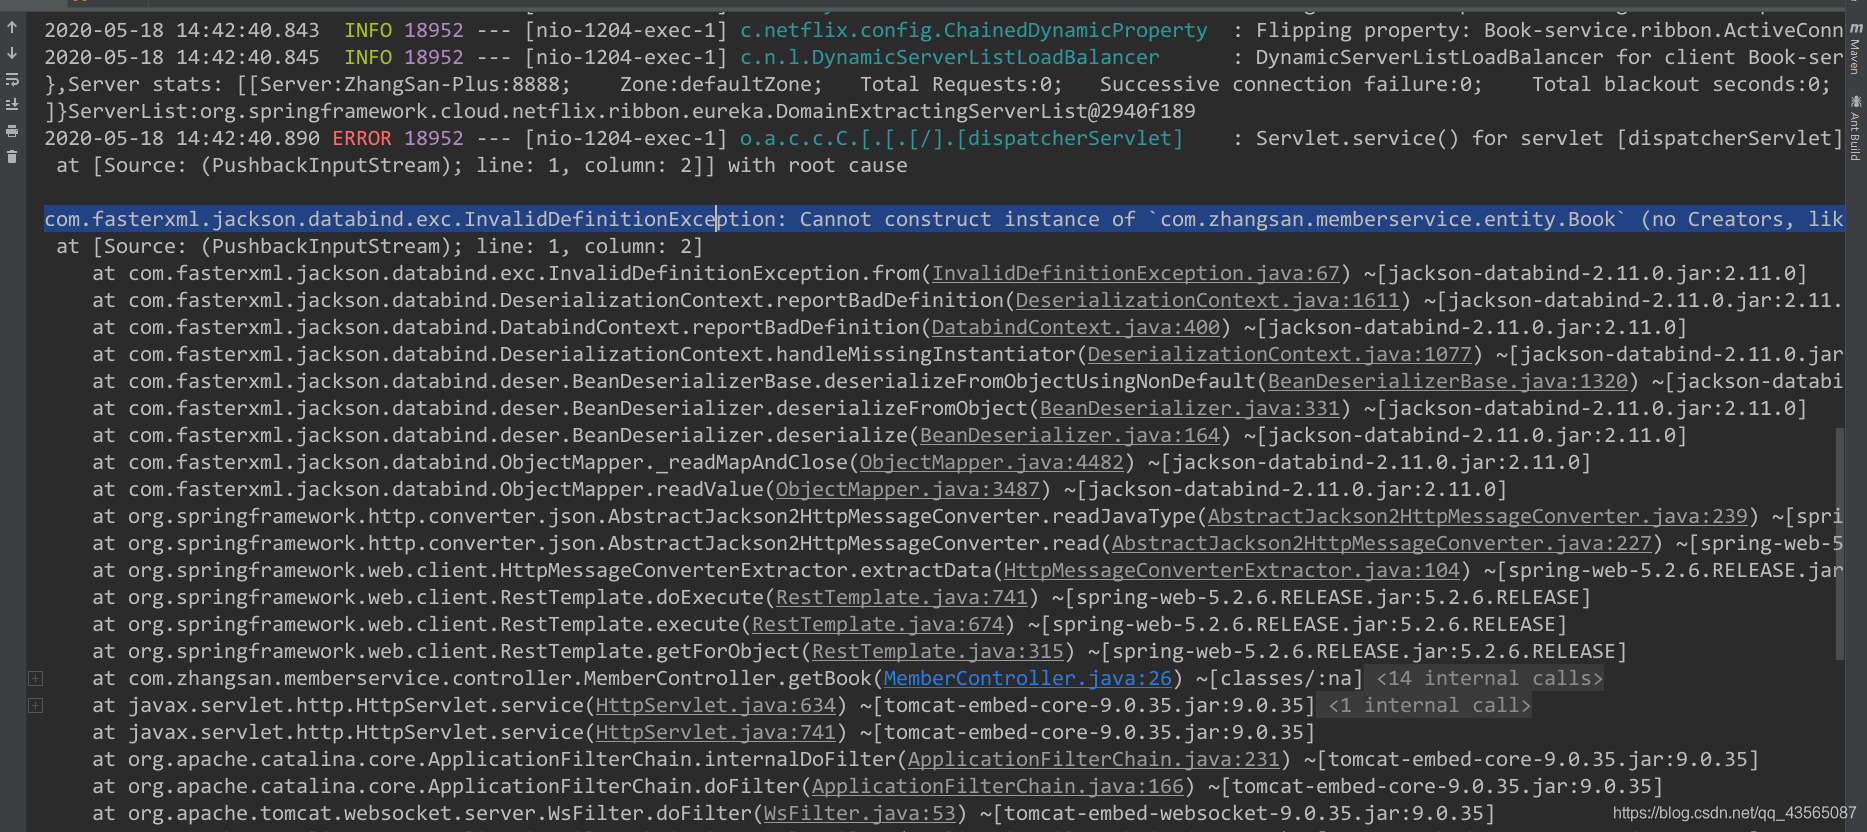Open InvalidDefinitionException.java:67 link
The image size is (1867, 832).
(x=1136, y=273)
